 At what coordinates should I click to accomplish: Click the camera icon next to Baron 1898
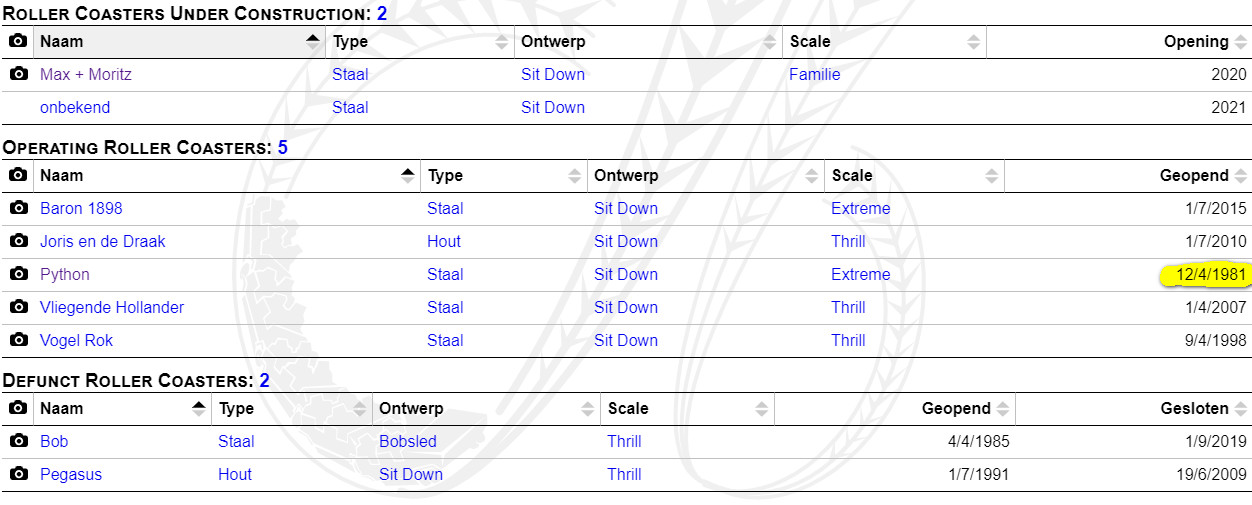click(x=18, y=208)
